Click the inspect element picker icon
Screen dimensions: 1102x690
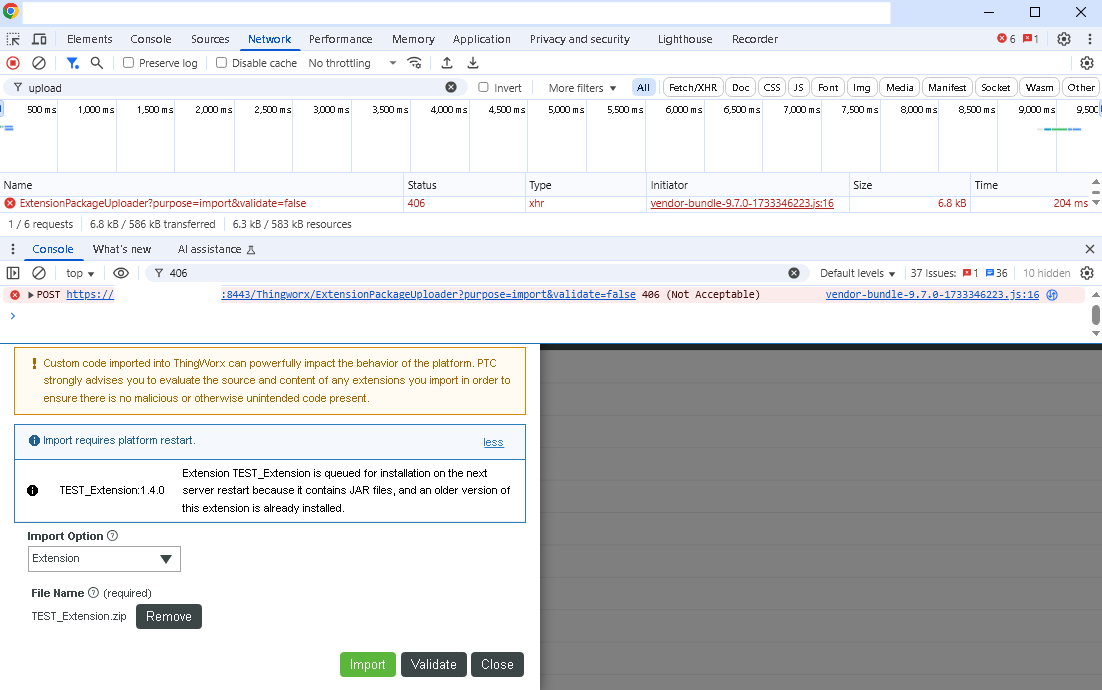13,39
